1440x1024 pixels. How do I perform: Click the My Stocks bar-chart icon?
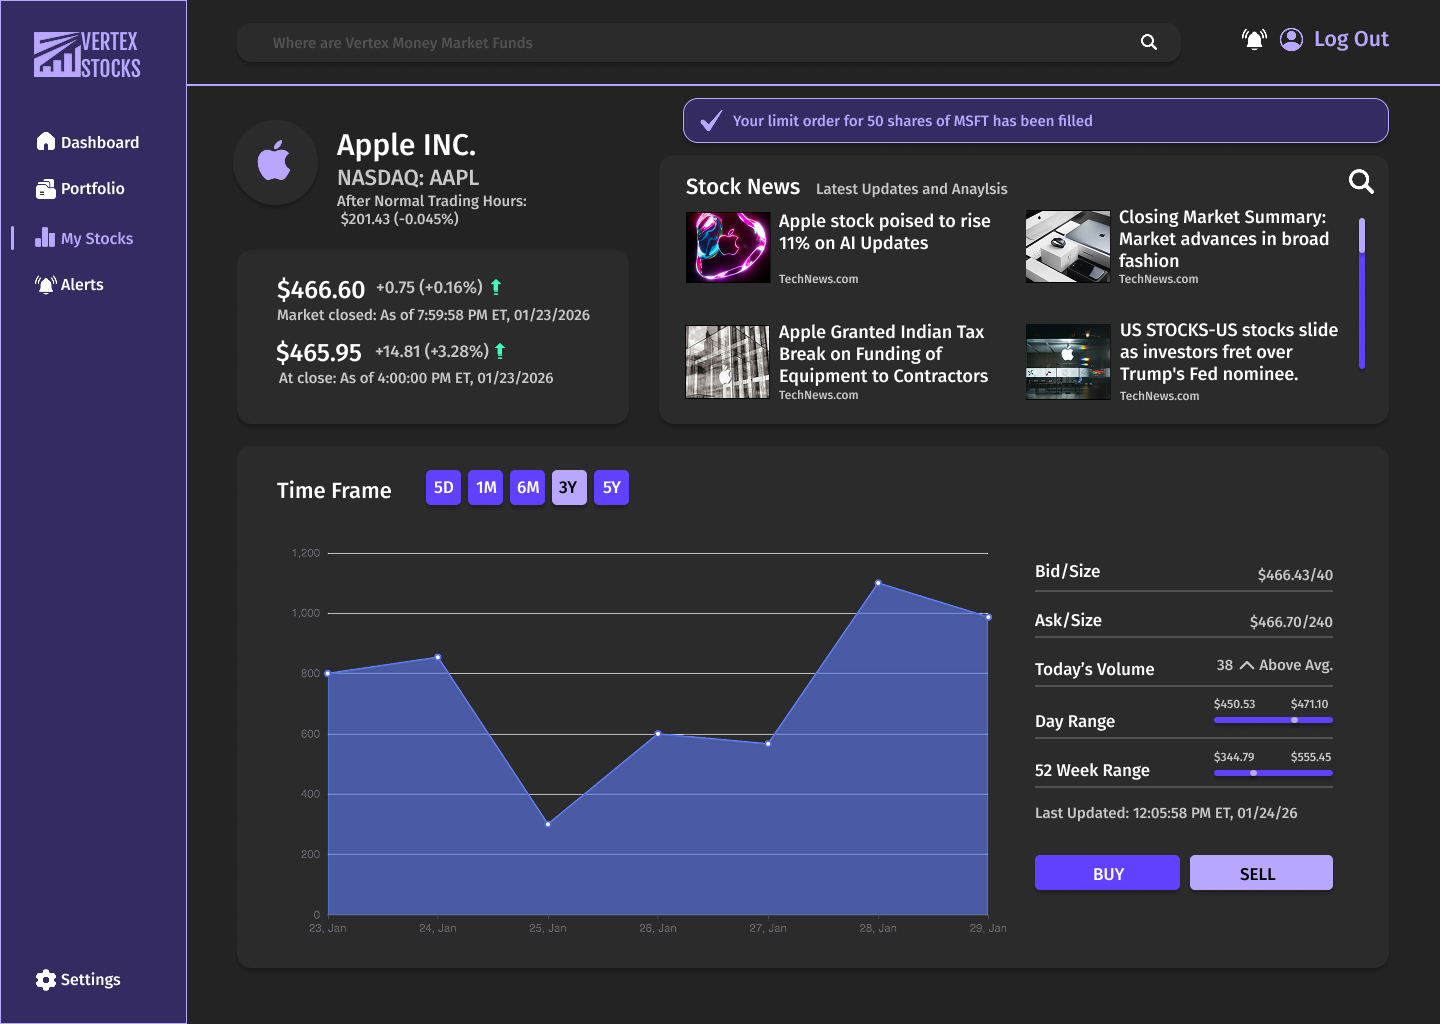pyautogui.click(x=46, y=237)
